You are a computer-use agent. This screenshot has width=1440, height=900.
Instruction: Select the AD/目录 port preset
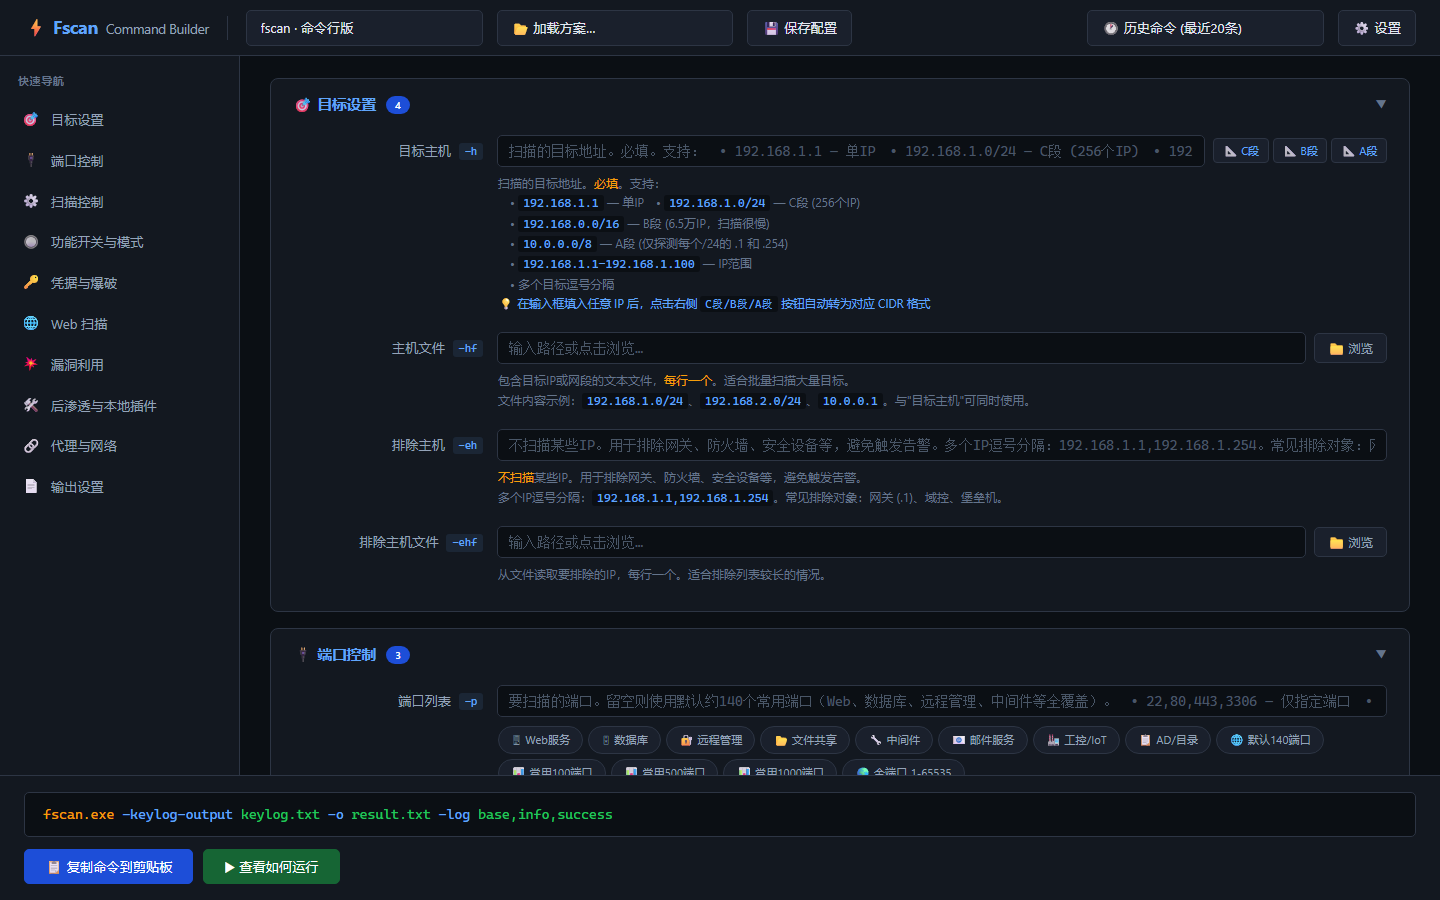point(1168,740)
